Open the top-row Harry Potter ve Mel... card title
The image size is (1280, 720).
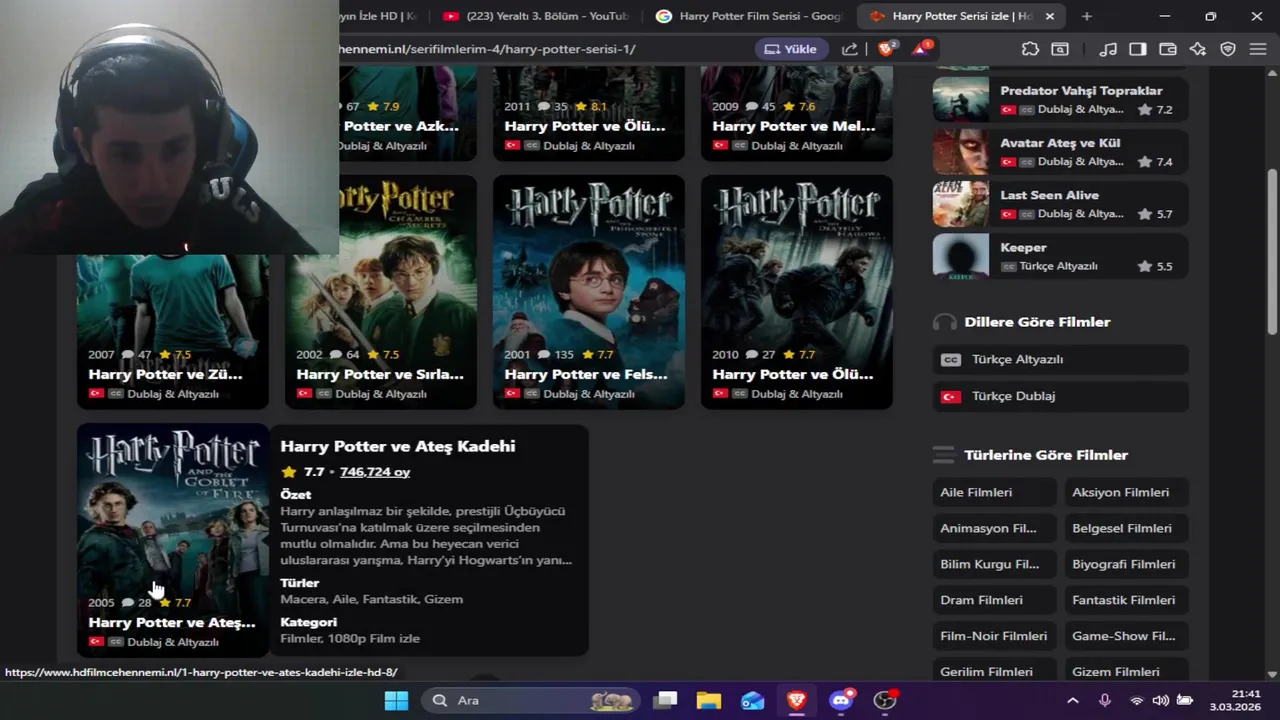[794, 126]
